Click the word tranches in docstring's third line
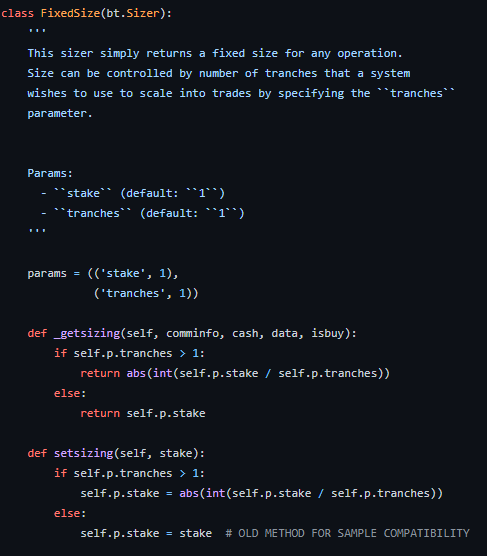The height and width of the screenshot is (556, 487). tap(416, 93)
